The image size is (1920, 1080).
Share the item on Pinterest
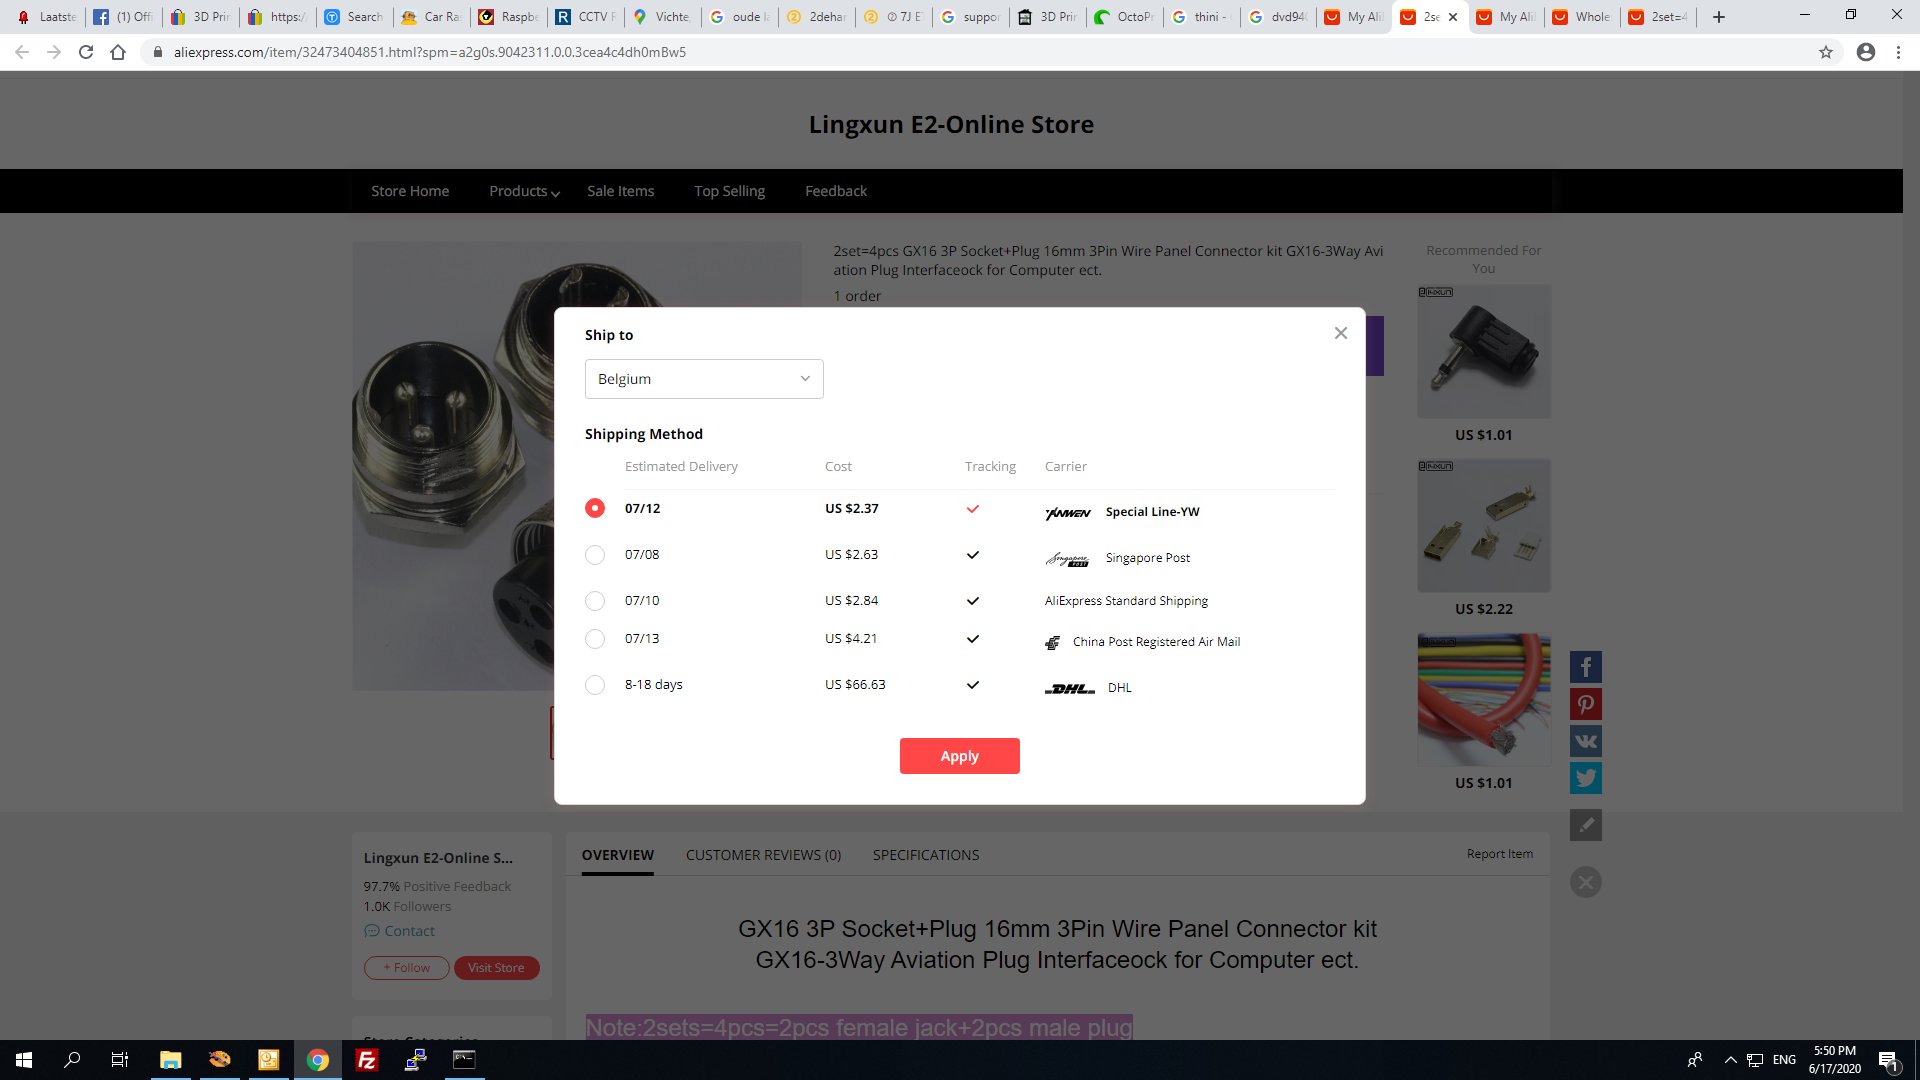click(x=1586, y=704)
